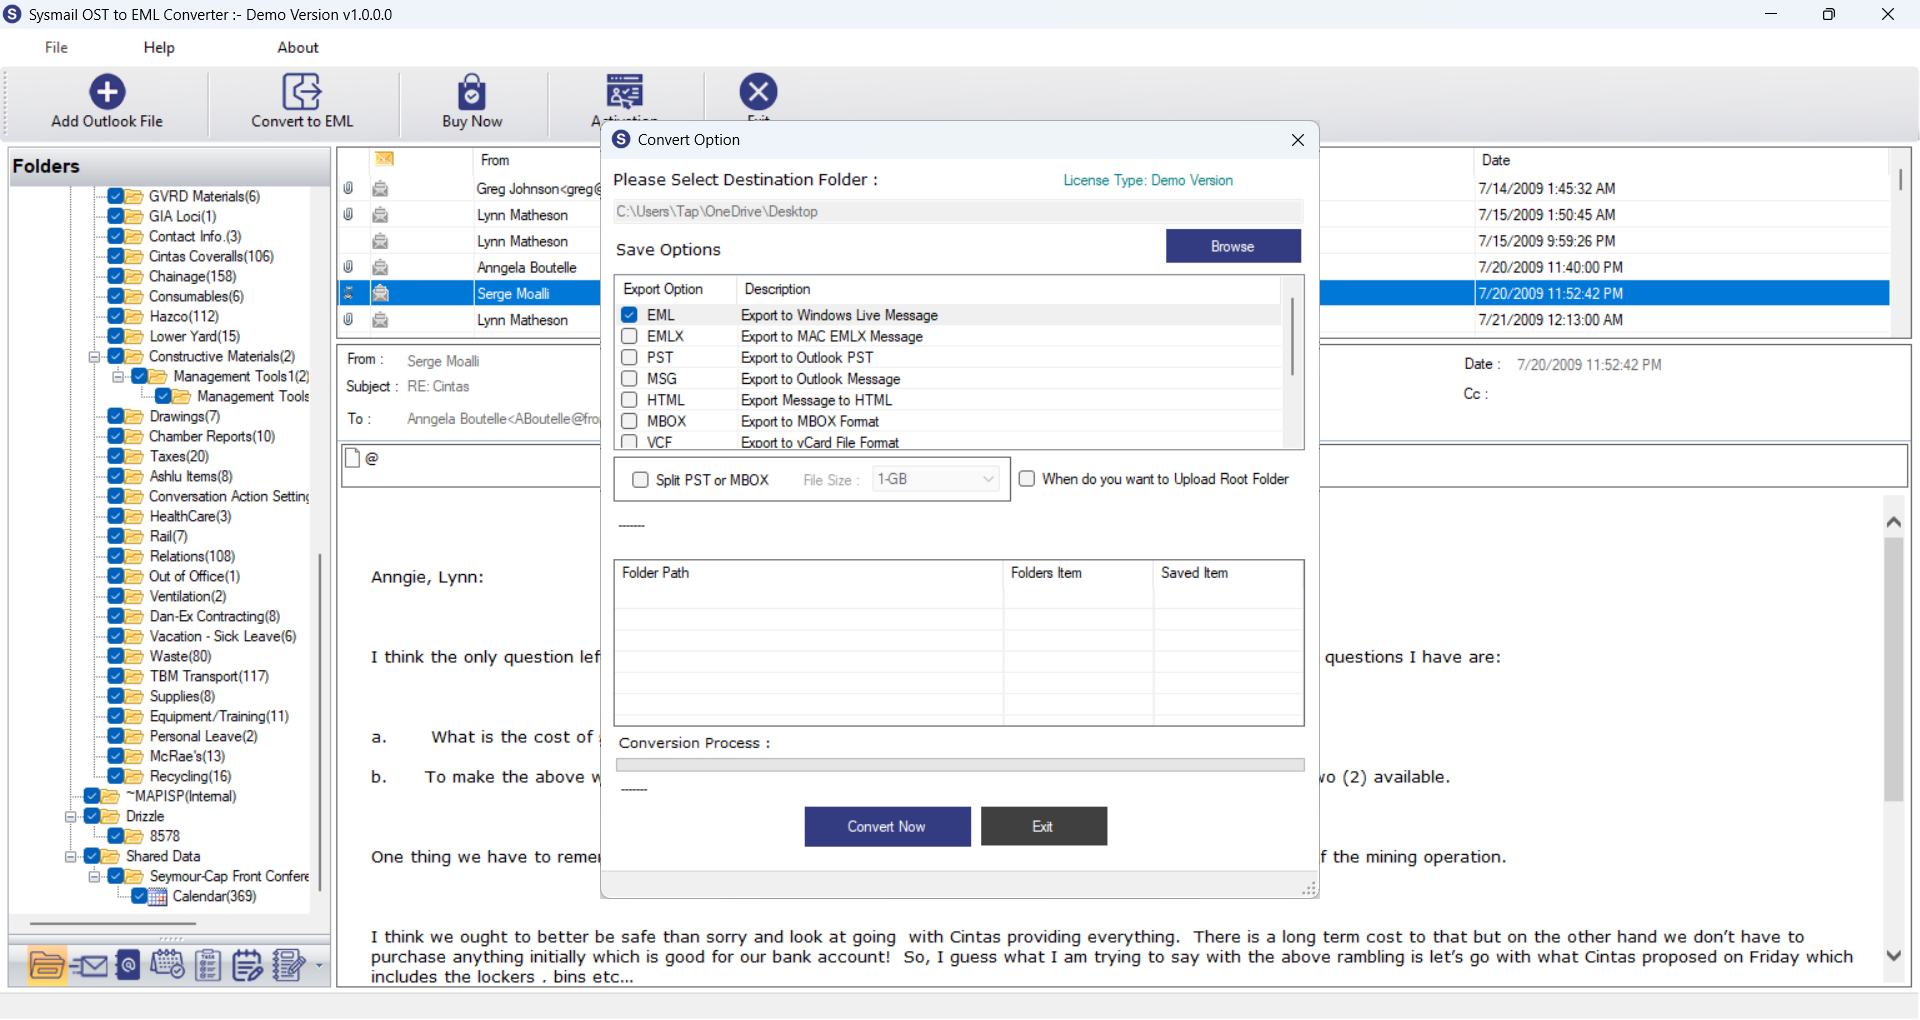Check the HTML export option
This screenshot has height=1020, width=1920.
point(629,400)
